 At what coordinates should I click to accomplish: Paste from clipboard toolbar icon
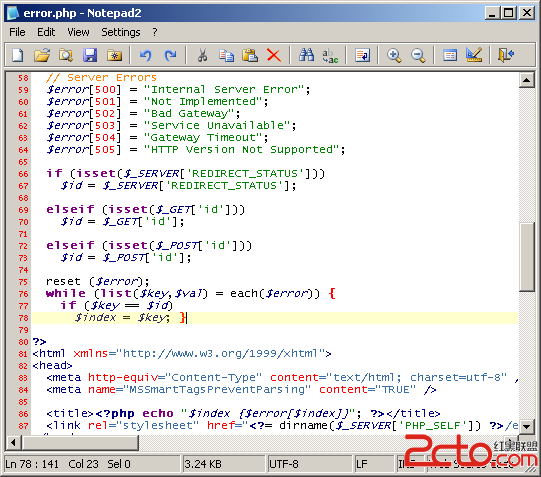pyautogui.click(x=250, y=55)
